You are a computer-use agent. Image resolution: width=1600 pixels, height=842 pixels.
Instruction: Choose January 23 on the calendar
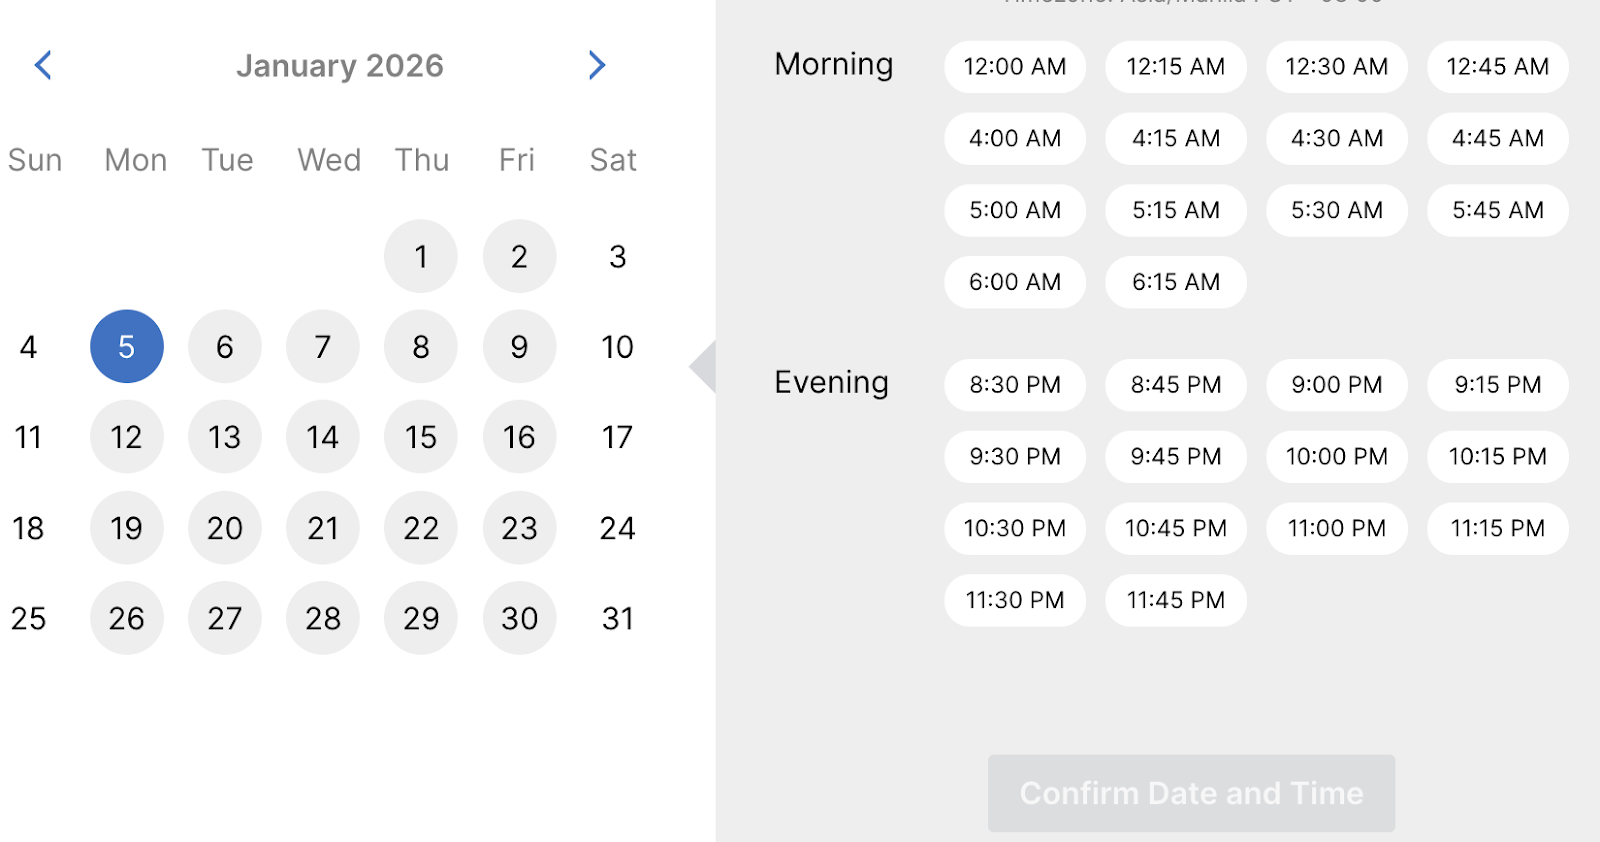520,528
